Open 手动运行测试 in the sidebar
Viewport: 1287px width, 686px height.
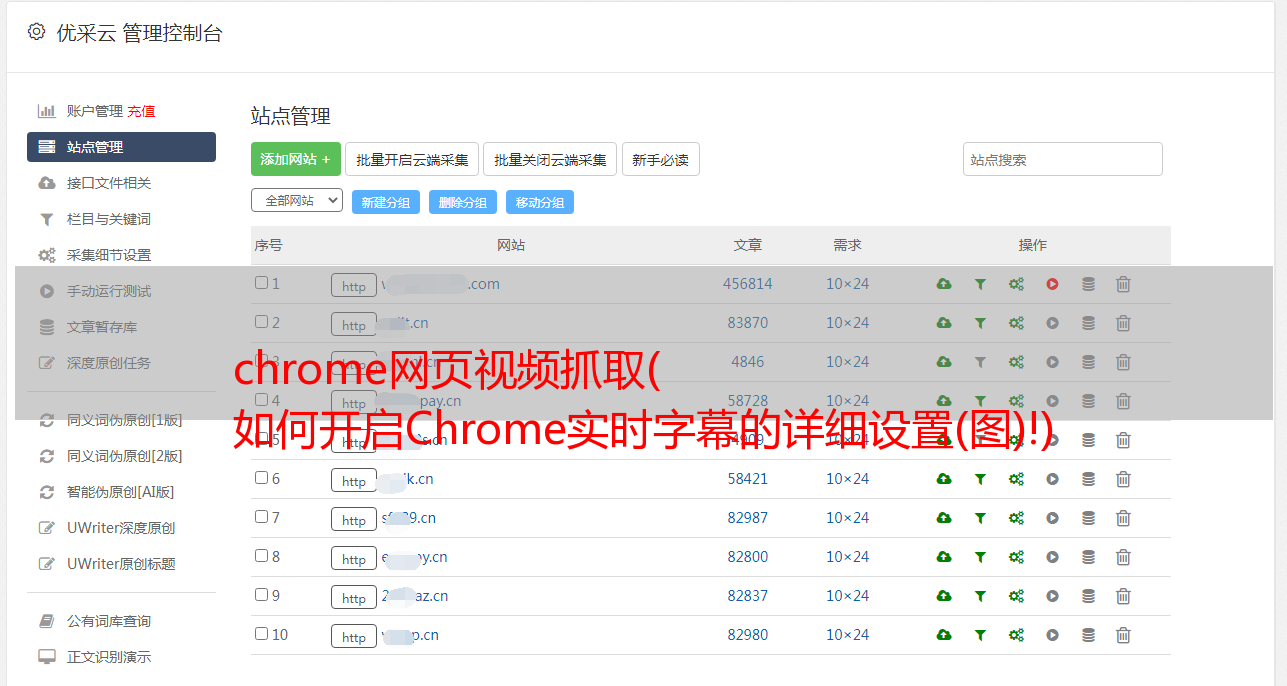tap(109, 291)
